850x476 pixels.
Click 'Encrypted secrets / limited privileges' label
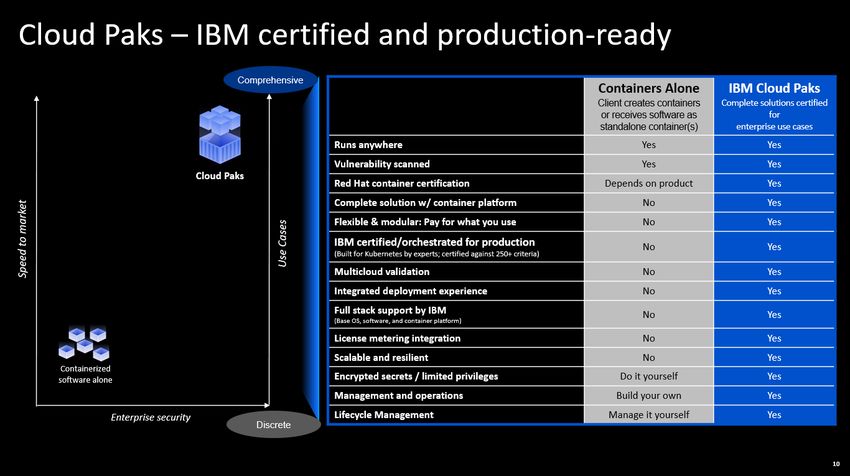[416, 376]
